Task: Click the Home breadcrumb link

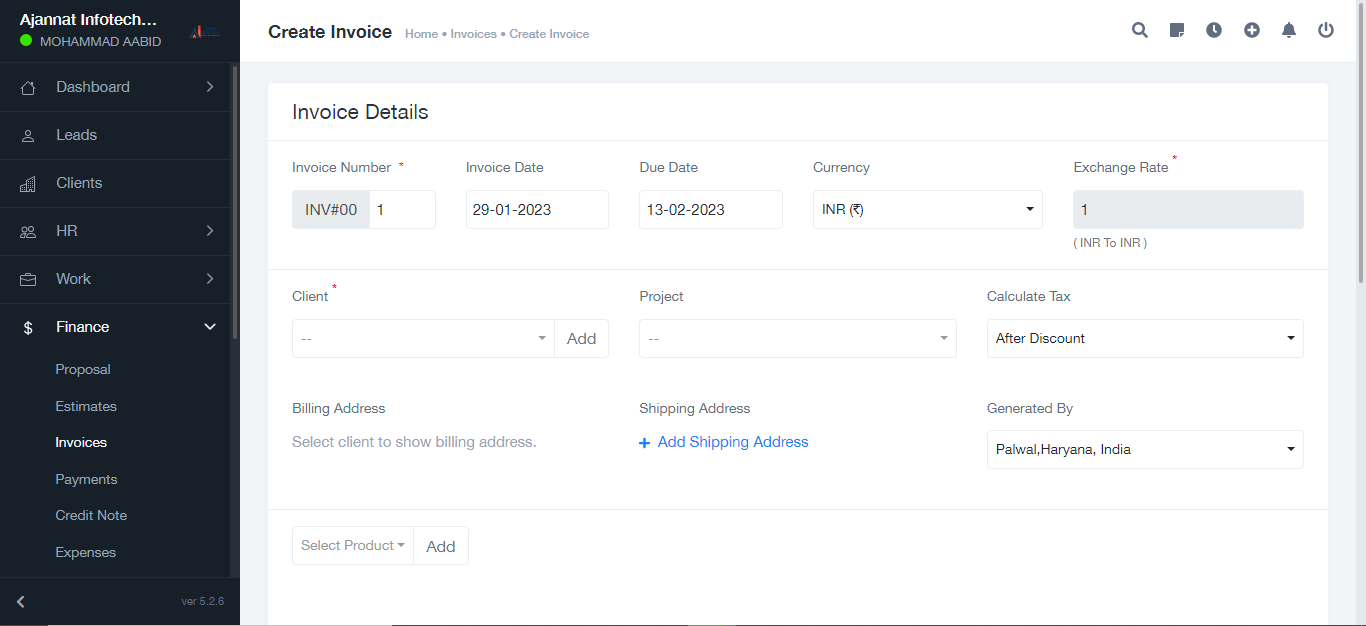Action: (x=421, y=34)
